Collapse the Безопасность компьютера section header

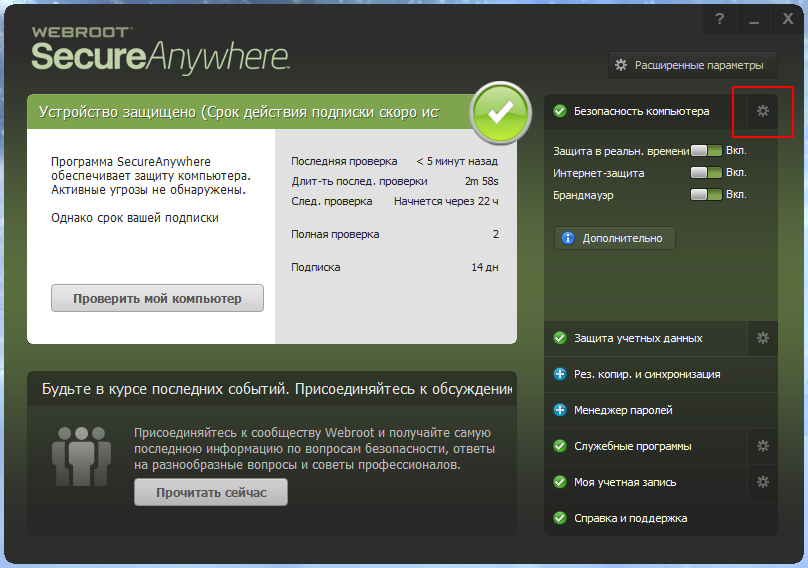[646, 111]
